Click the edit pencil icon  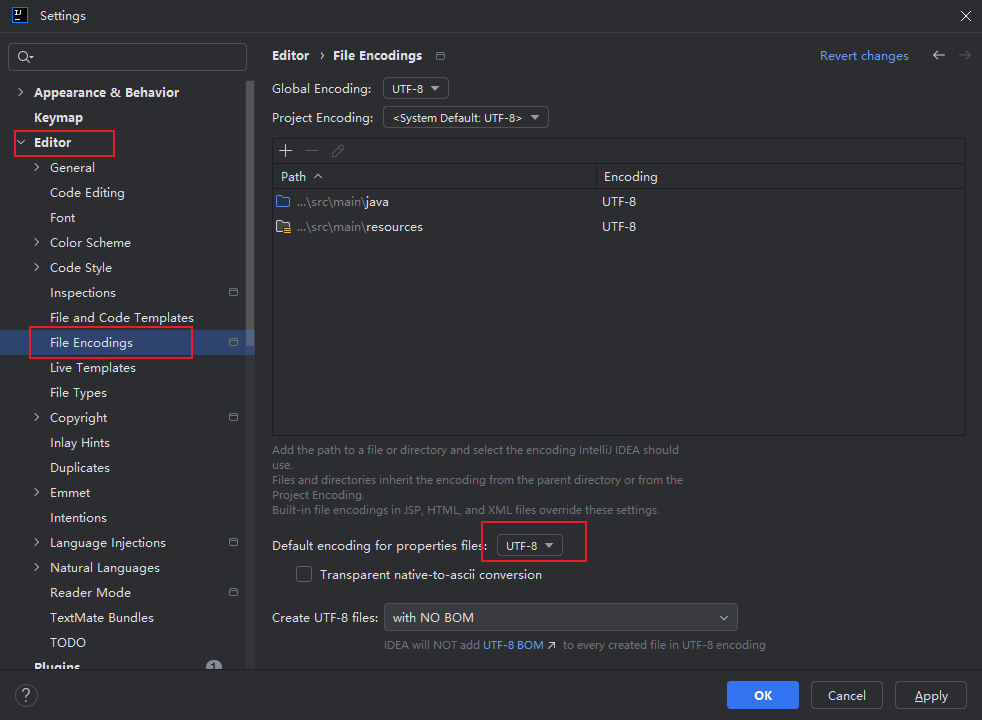coord(338,151)
